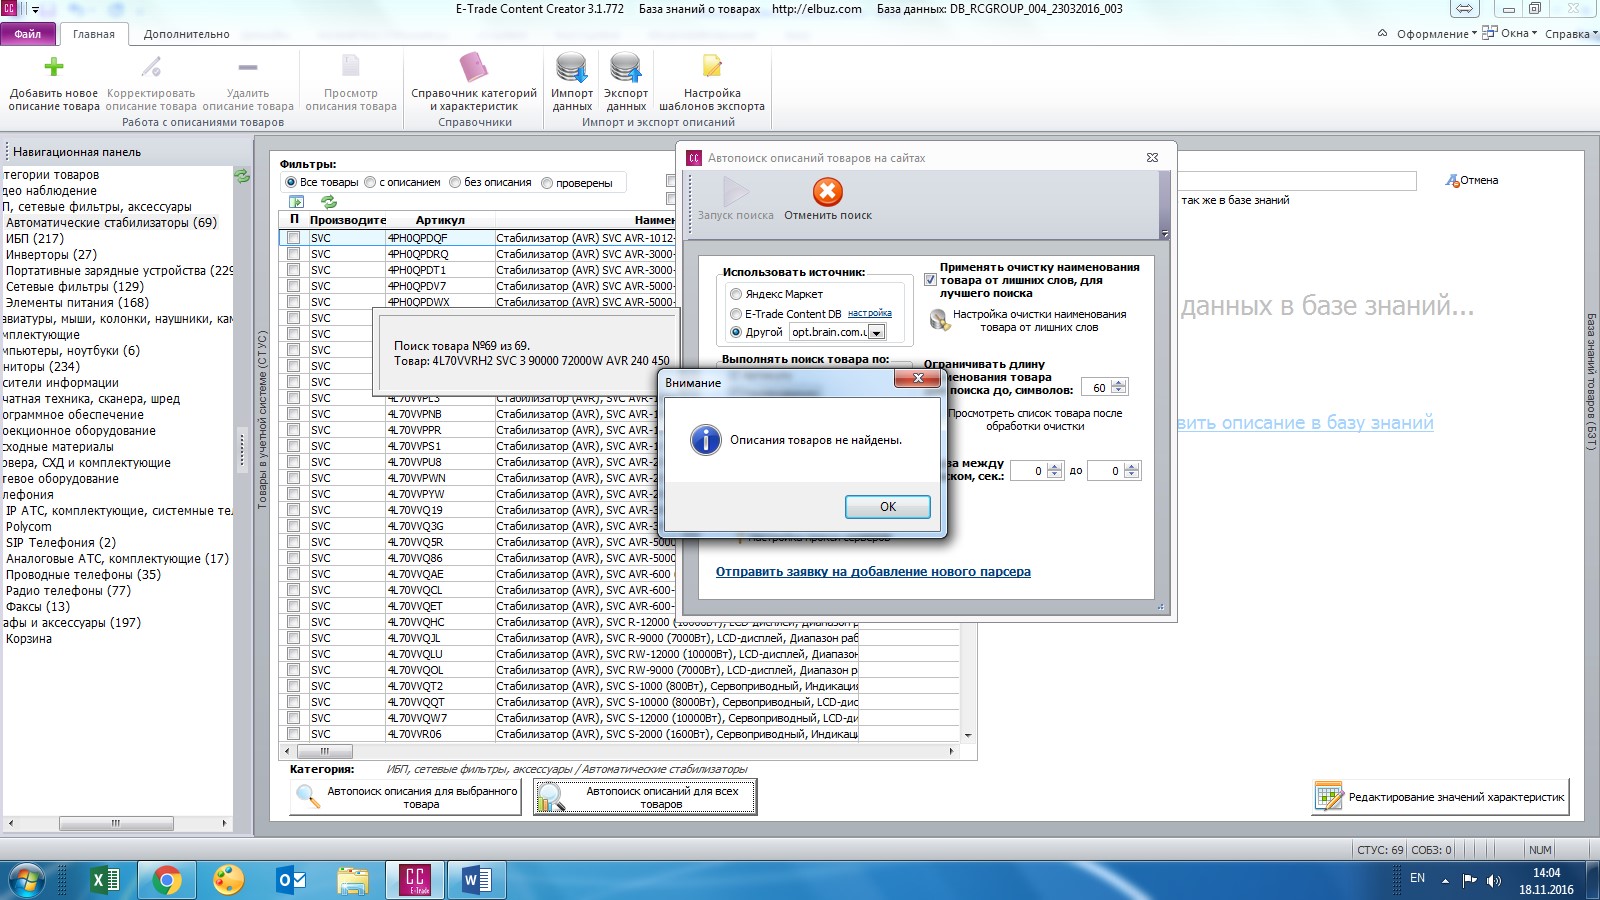
Task: Click the Просмотр описания товара page icon
Action: tap(351, 67)
